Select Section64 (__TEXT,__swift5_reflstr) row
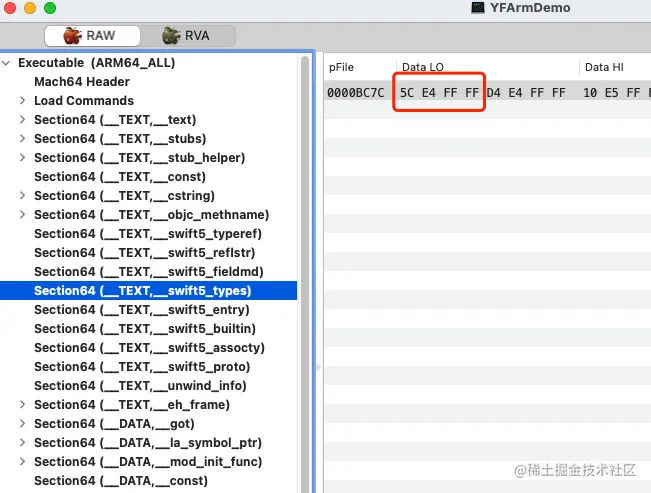Viewport: 651px width, 493px height. [149, 253]
